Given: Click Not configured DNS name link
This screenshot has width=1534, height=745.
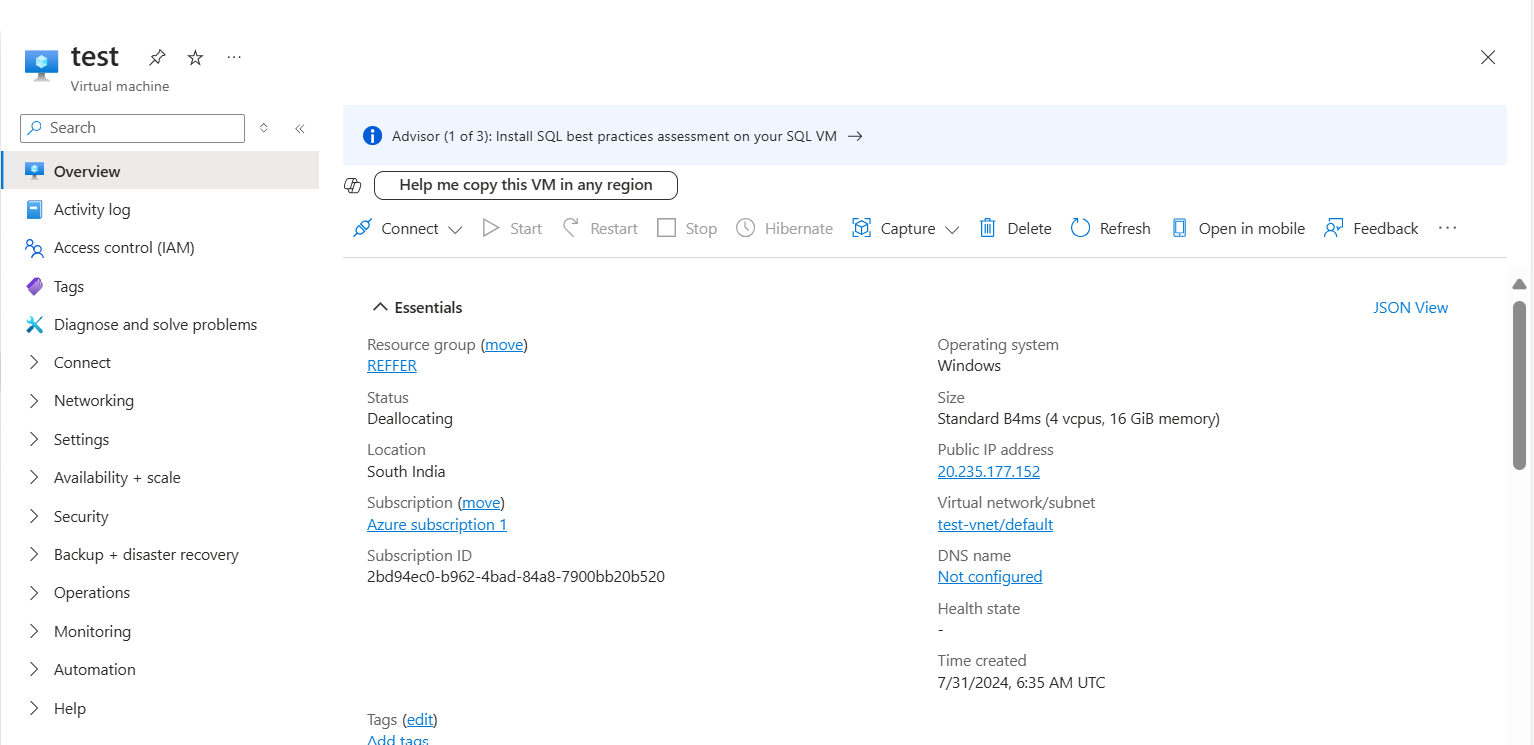Looking at the screenshot, I should (x=990, y=576).
